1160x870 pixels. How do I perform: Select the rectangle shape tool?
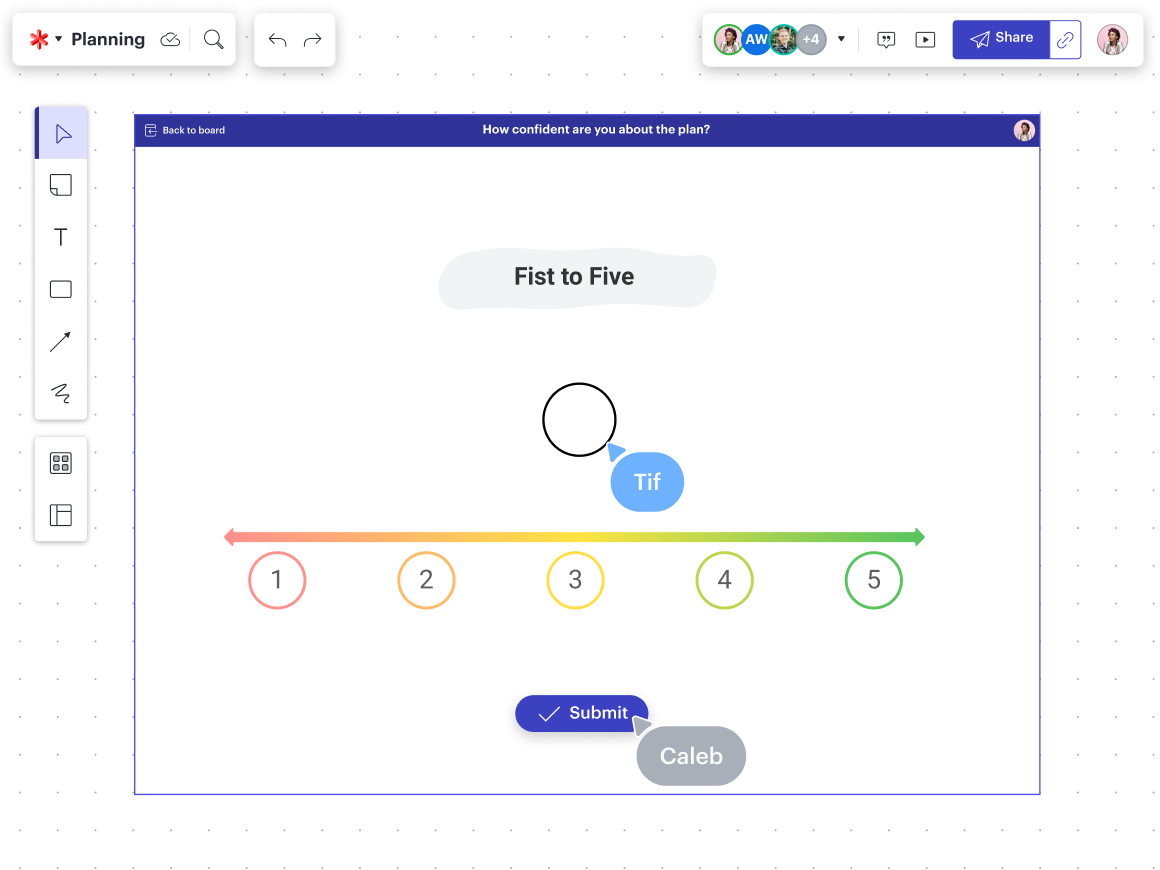pyautogui.click(x=61, y=290)
